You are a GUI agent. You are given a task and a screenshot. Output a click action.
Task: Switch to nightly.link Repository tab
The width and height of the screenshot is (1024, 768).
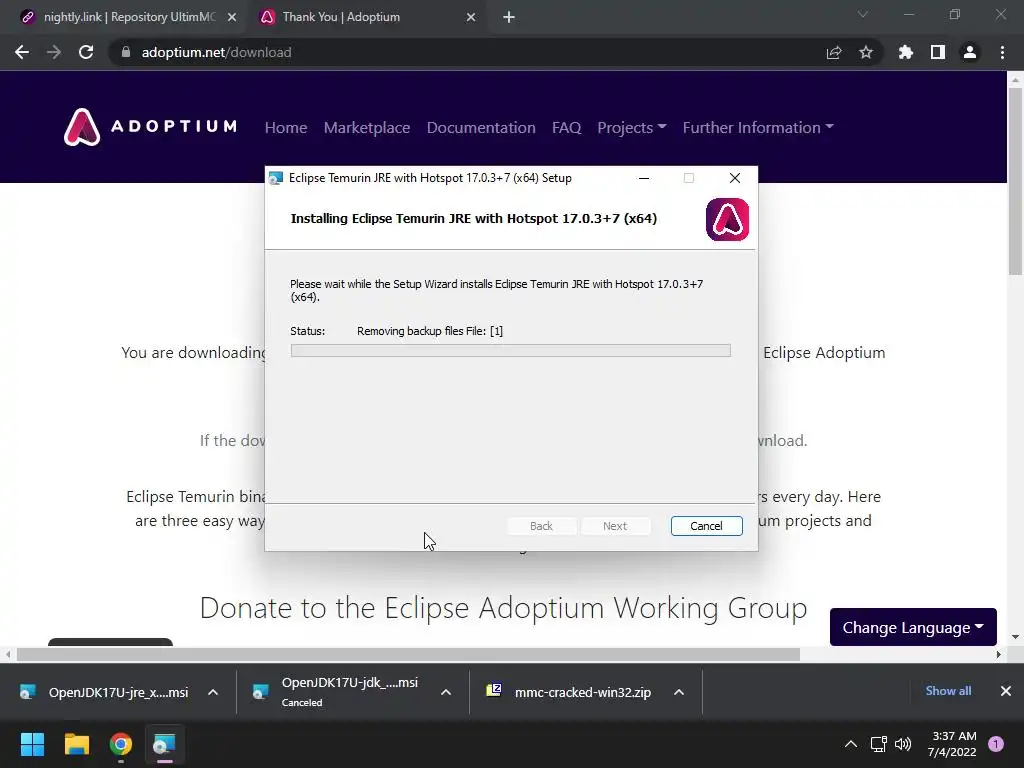point(129,17)
